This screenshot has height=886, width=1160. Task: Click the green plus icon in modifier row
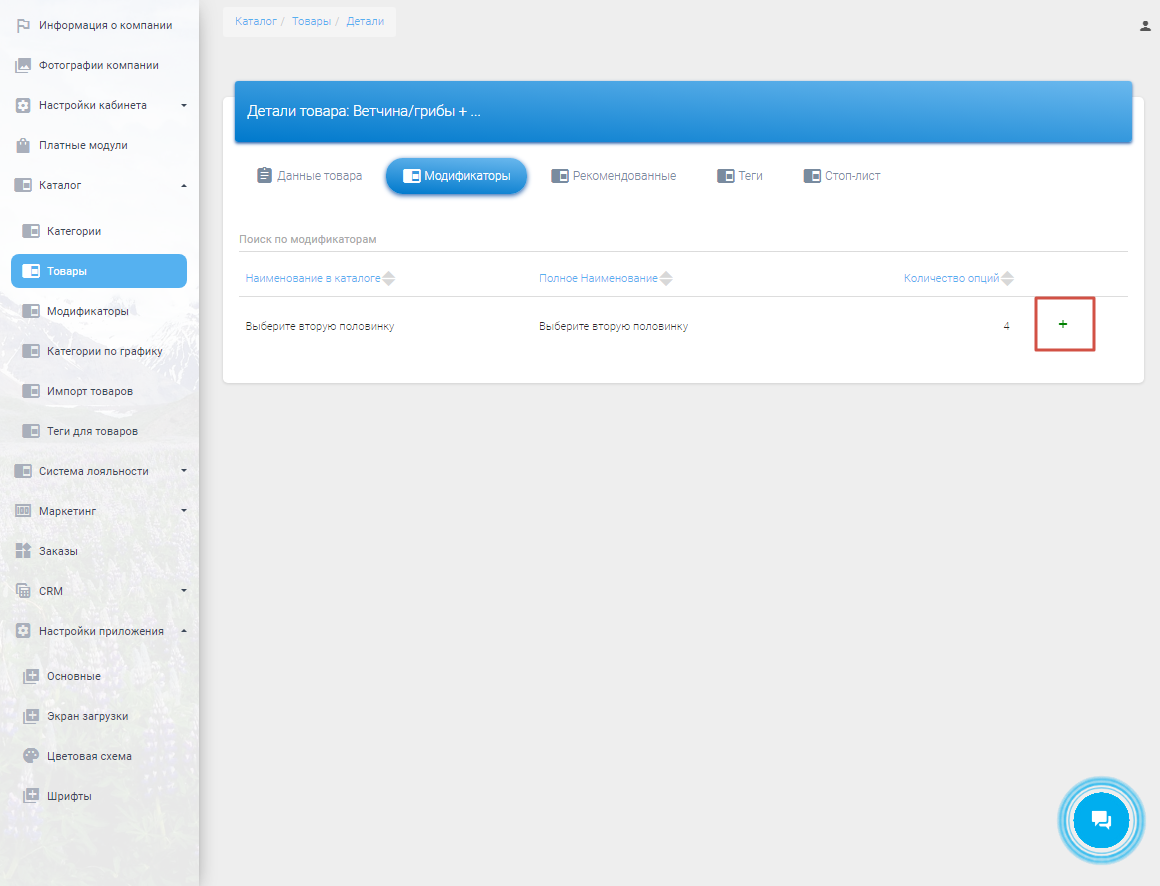coord(1063,324)
